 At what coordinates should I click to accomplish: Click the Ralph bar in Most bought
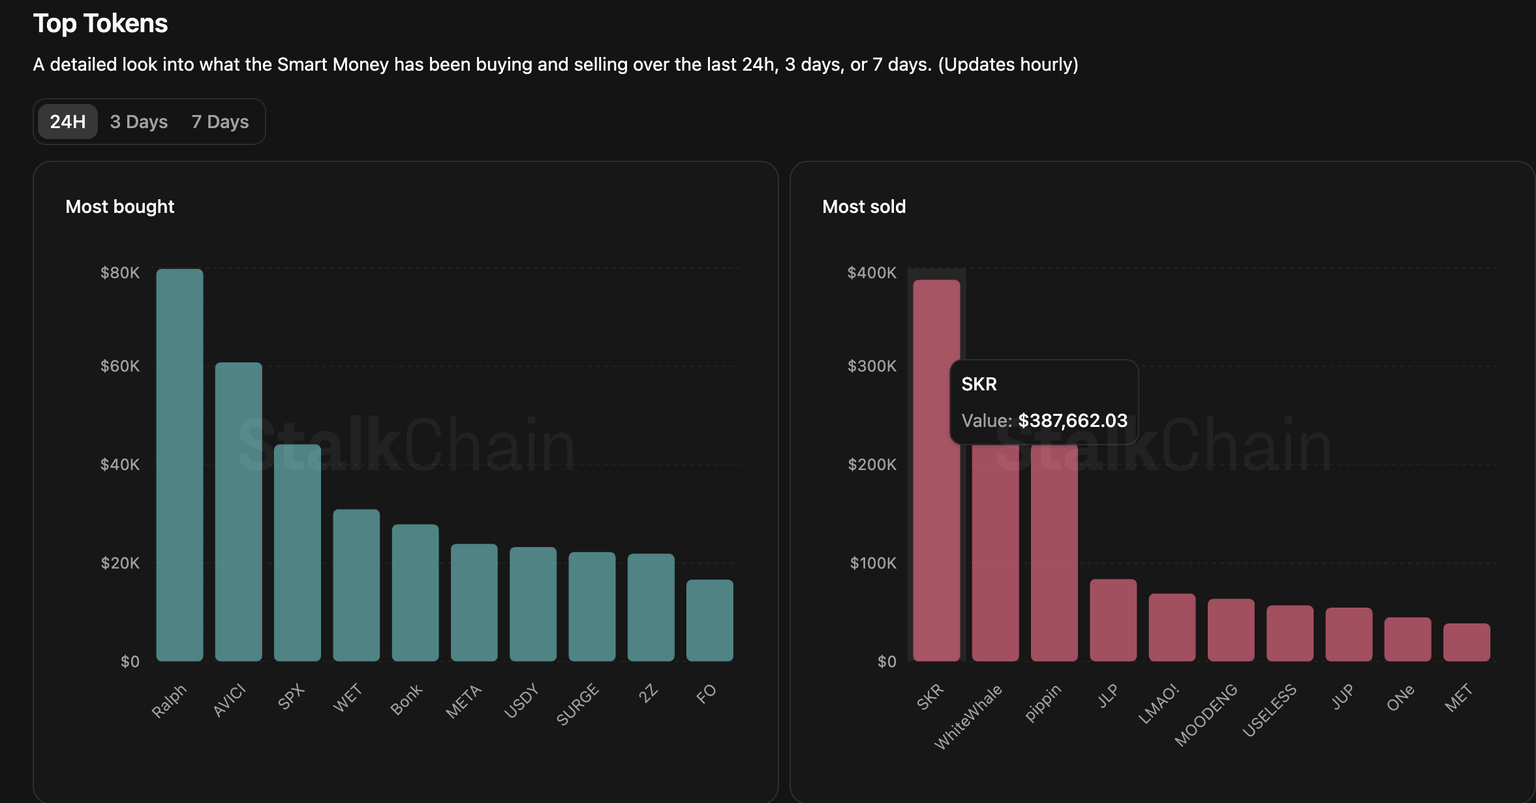[x=180, y=465]
